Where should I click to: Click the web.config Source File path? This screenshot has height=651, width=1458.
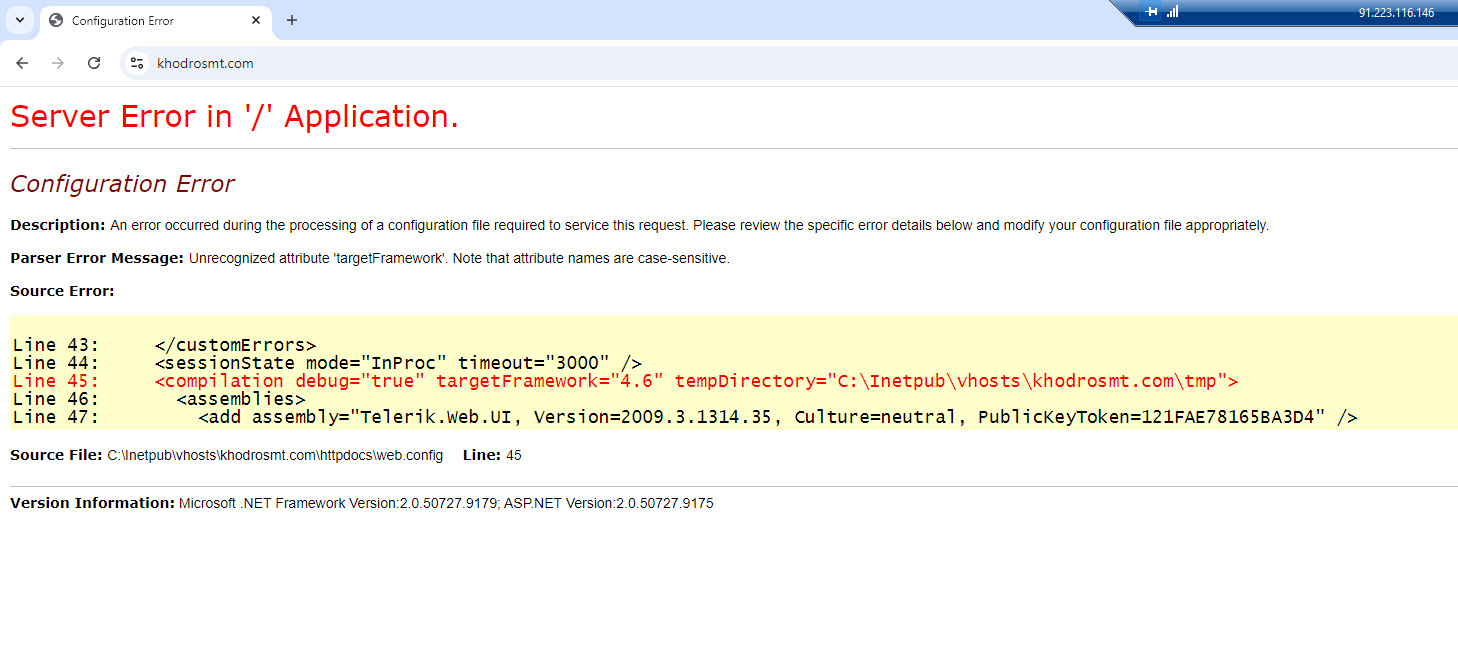(x=275, y=455)
